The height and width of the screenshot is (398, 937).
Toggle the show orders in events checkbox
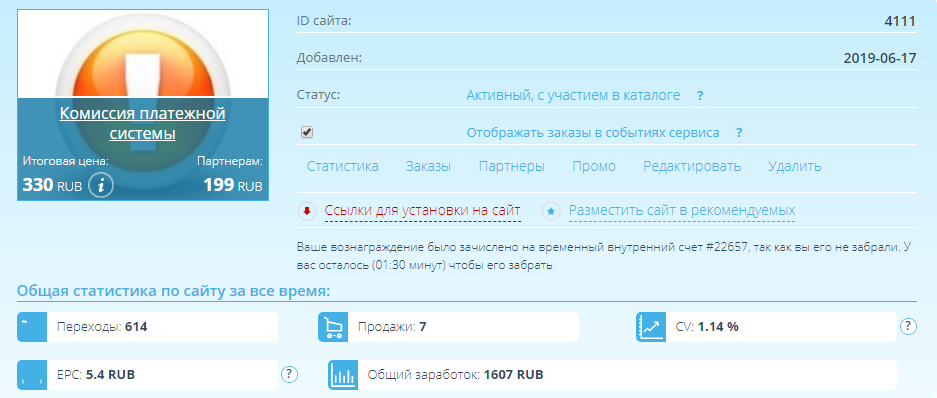click(307, 133)
